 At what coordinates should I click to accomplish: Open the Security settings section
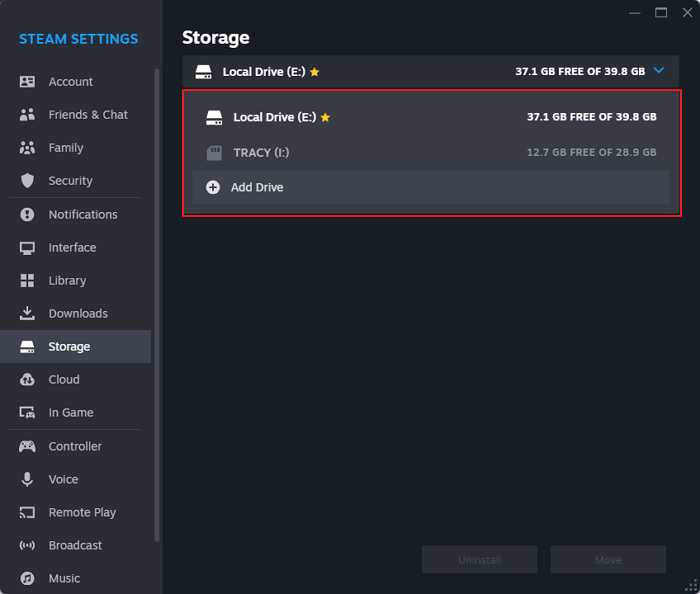75,181
